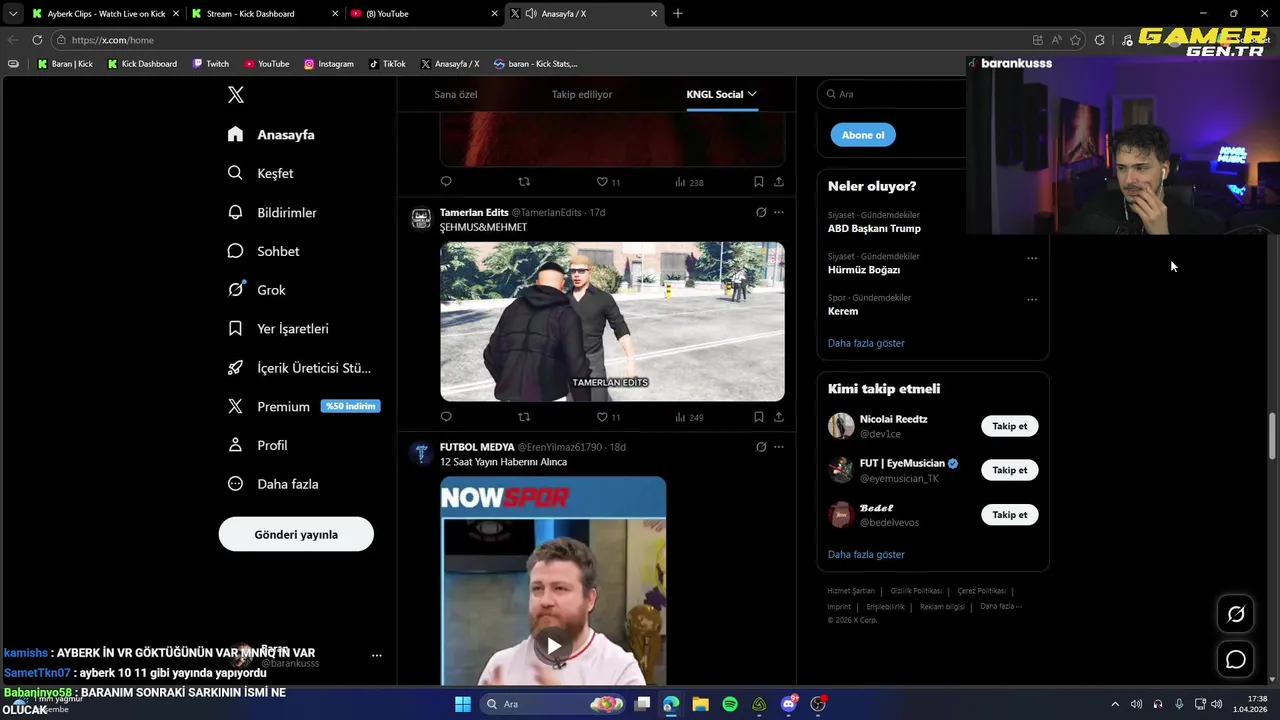
Task: Like the top post with 11 likes and 238 views
Action: 608,182
